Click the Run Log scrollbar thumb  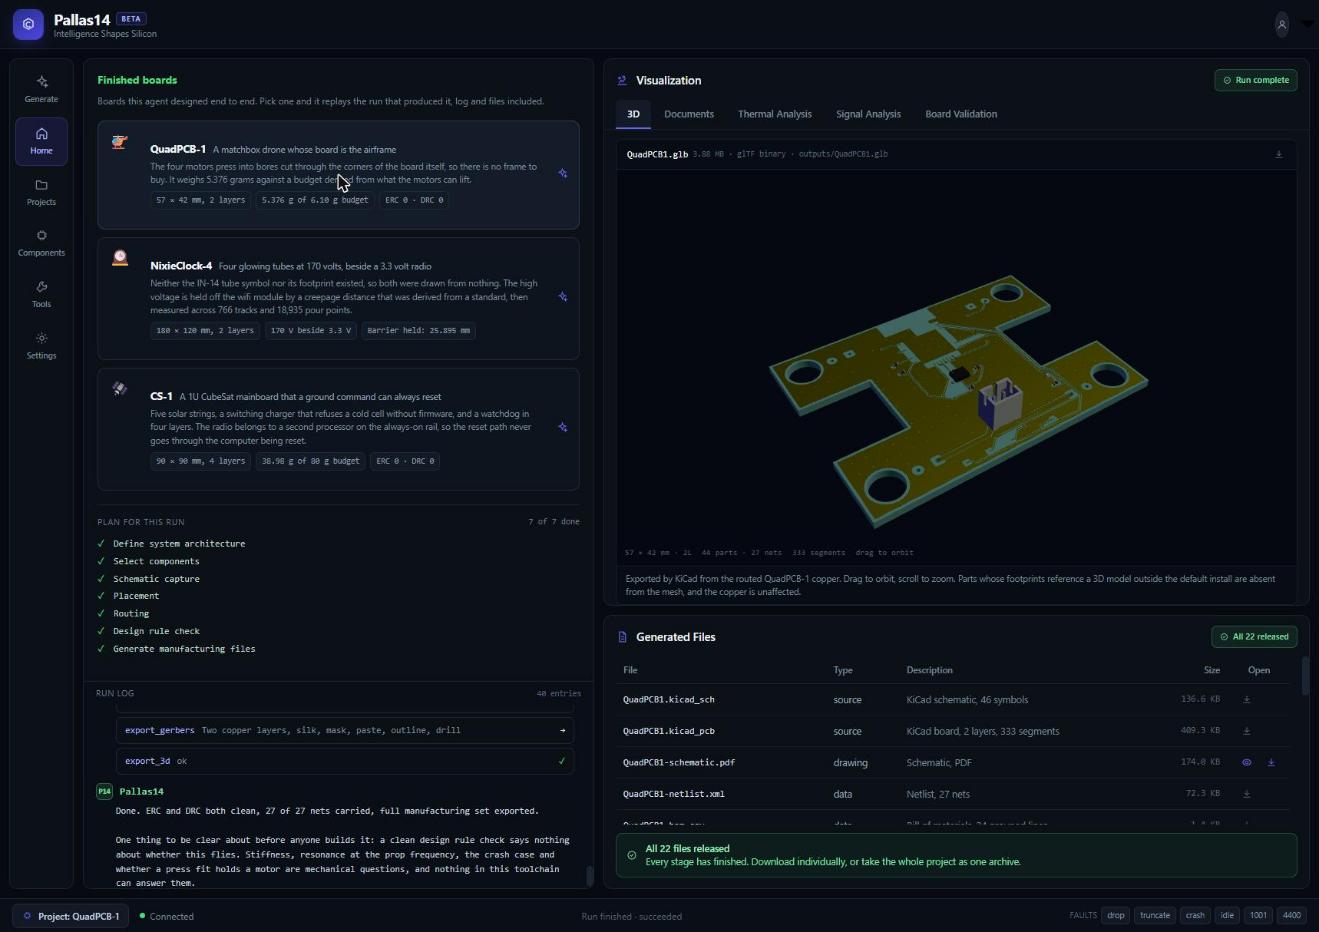pyautogui.click(x=589, y=875)
